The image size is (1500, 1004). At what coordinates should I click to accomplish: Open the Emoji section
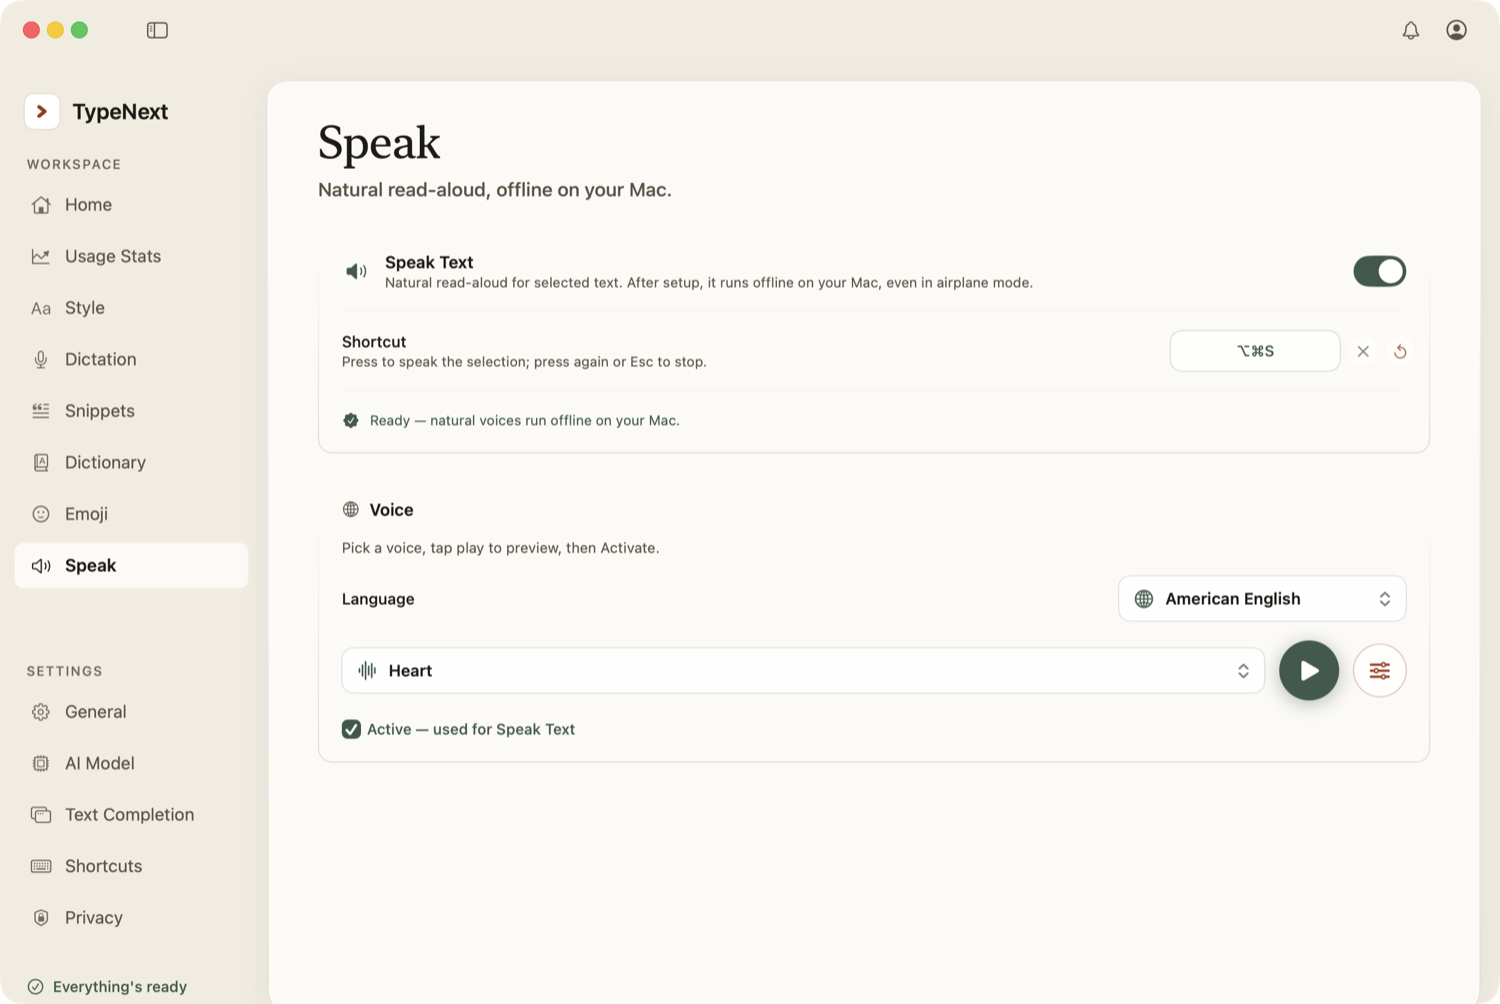pyautogui.click(x=131, y=514)
